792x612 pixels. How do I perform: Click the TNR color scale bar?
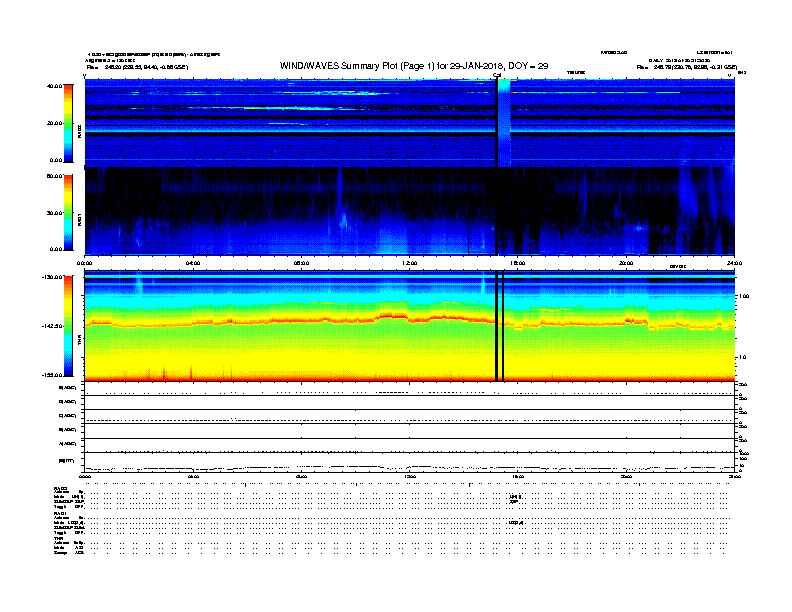68,326
